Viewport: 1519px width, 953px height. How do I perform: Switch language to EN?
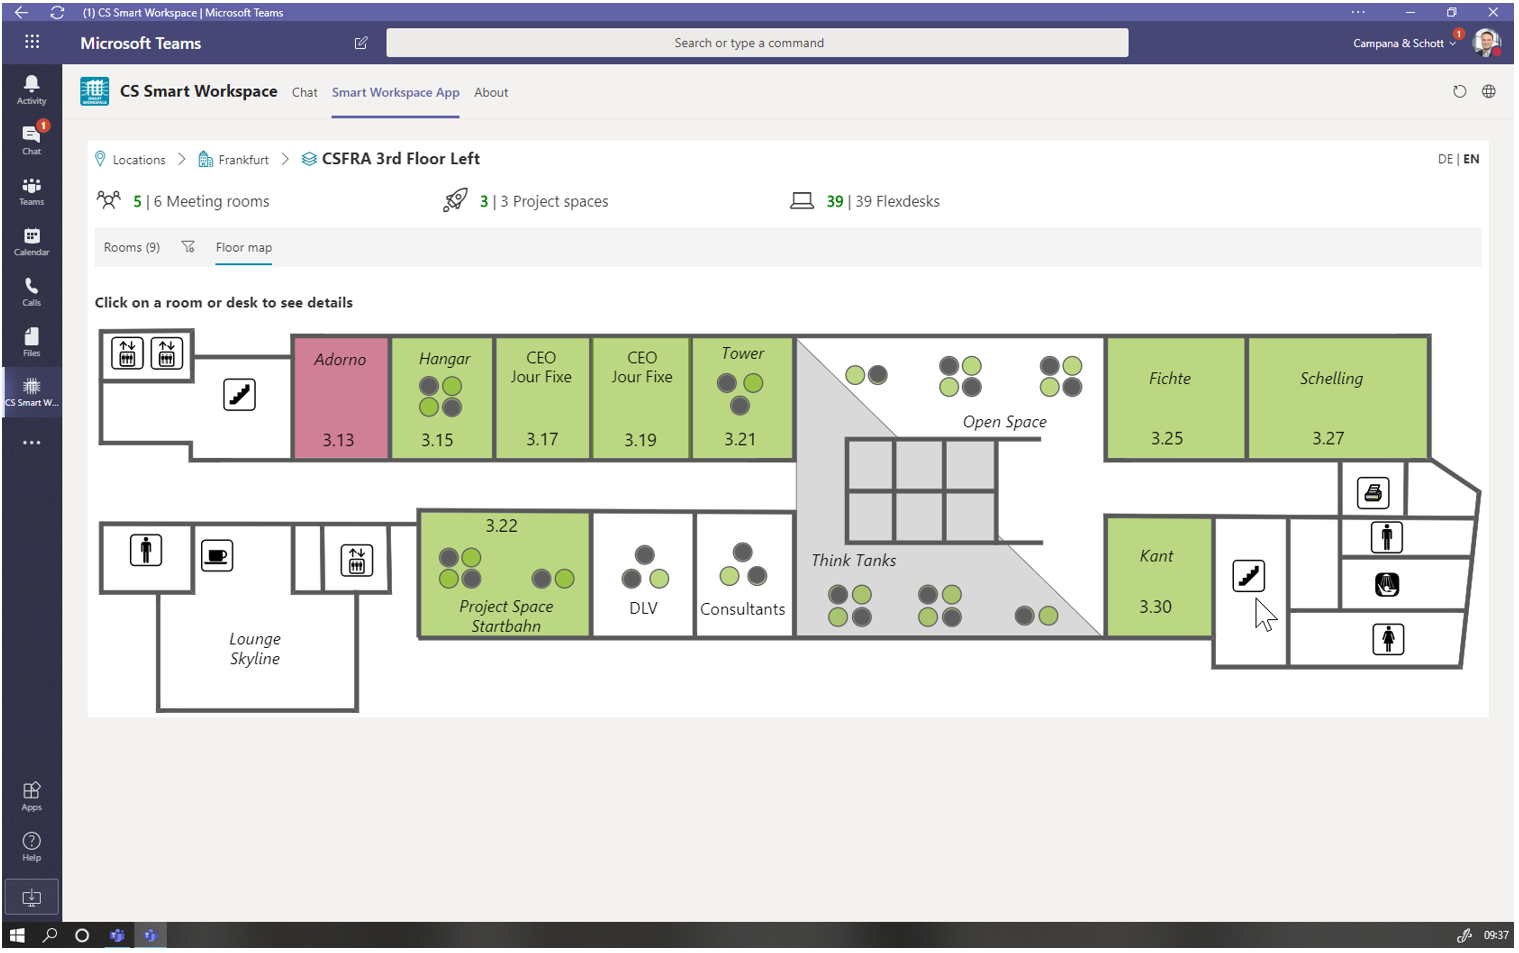click(1471, 159)
